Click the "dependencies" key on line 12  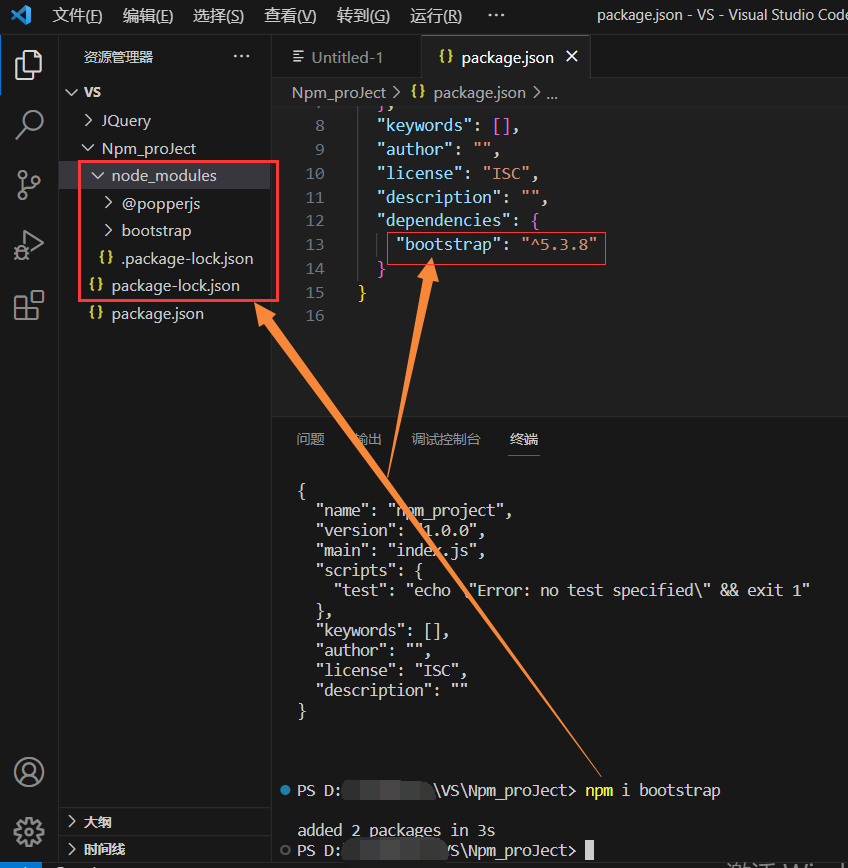(443, 220)
